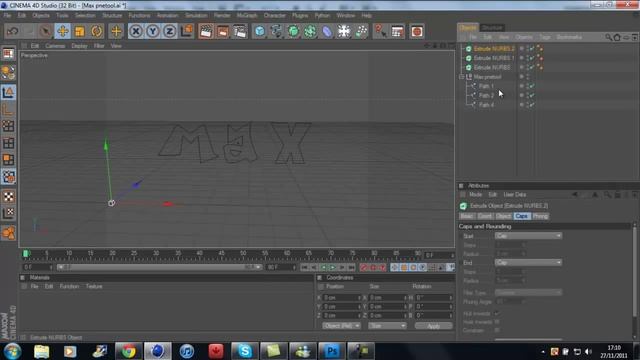The image size is (640, 360).
Task: Select the Extrude NURBS.1 object
Action: click(x=494, y=58)
